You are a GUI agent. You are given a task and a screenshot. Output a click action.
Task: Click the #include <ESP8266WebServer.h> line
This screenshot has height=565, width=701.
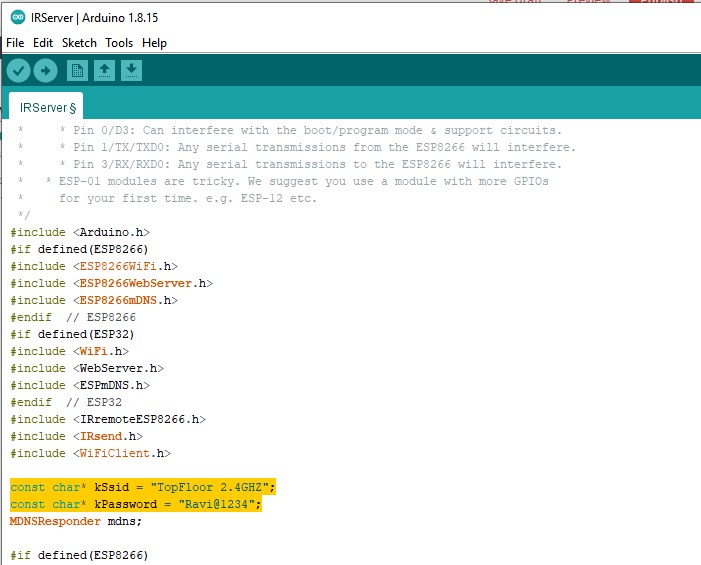coord(111,283)
